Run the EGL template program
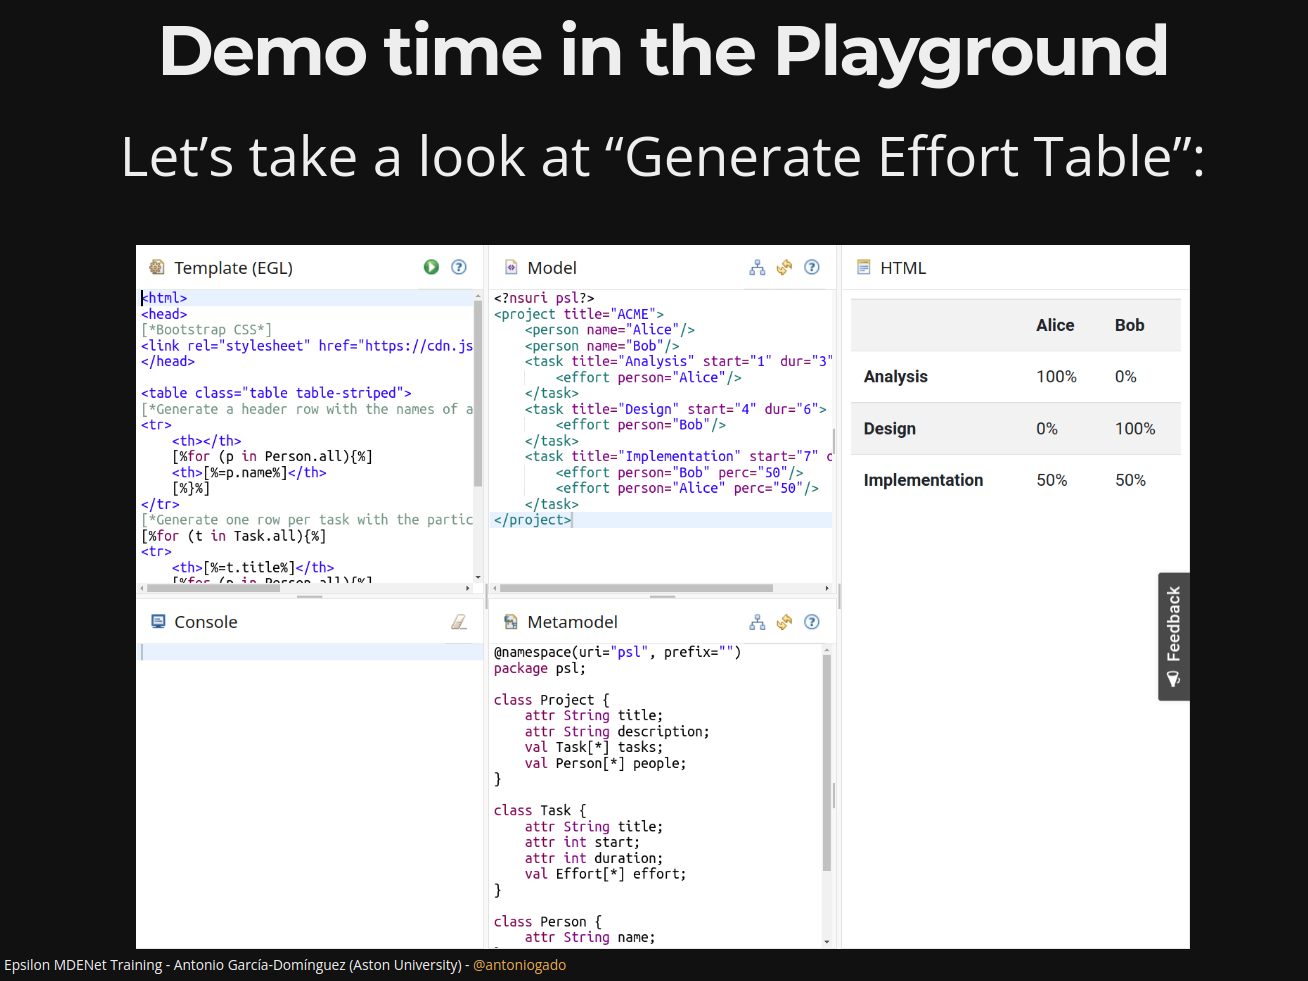Image resolution: width=1308 pixels, height=981 pixels. (x=431, y=267)
